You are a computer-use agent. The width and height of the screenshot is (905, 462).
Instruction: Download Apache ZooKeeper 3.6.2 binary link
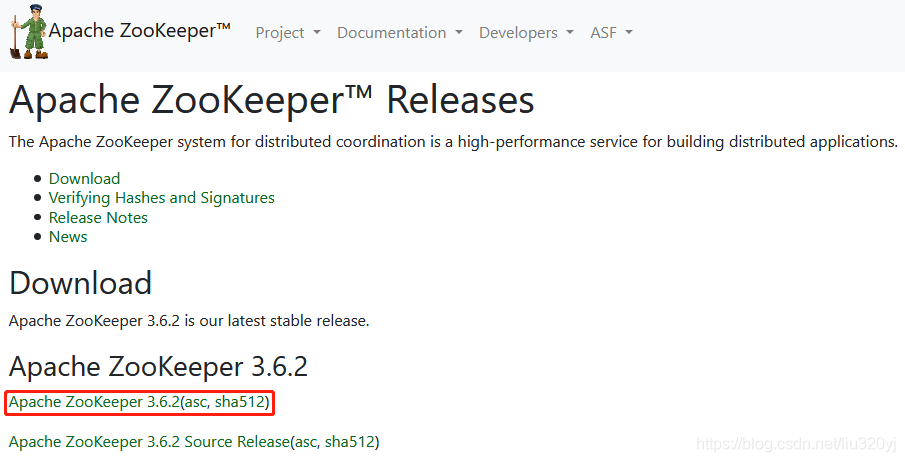click(94, 402)
